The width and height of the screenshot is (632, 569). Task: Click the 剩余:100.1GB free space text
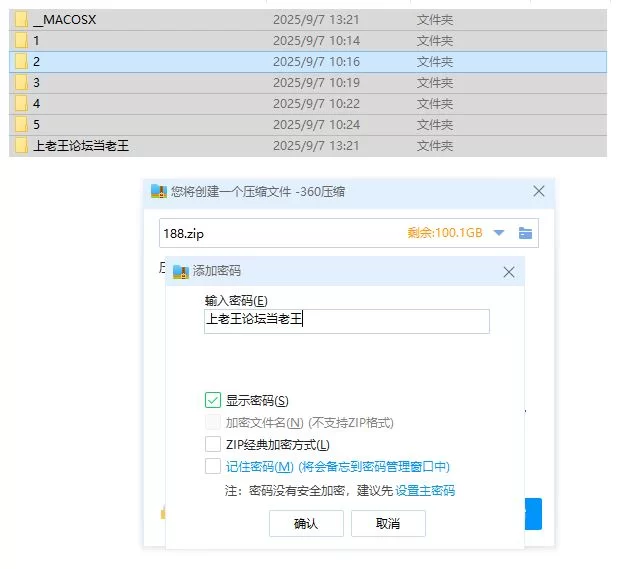coord(445,233)
